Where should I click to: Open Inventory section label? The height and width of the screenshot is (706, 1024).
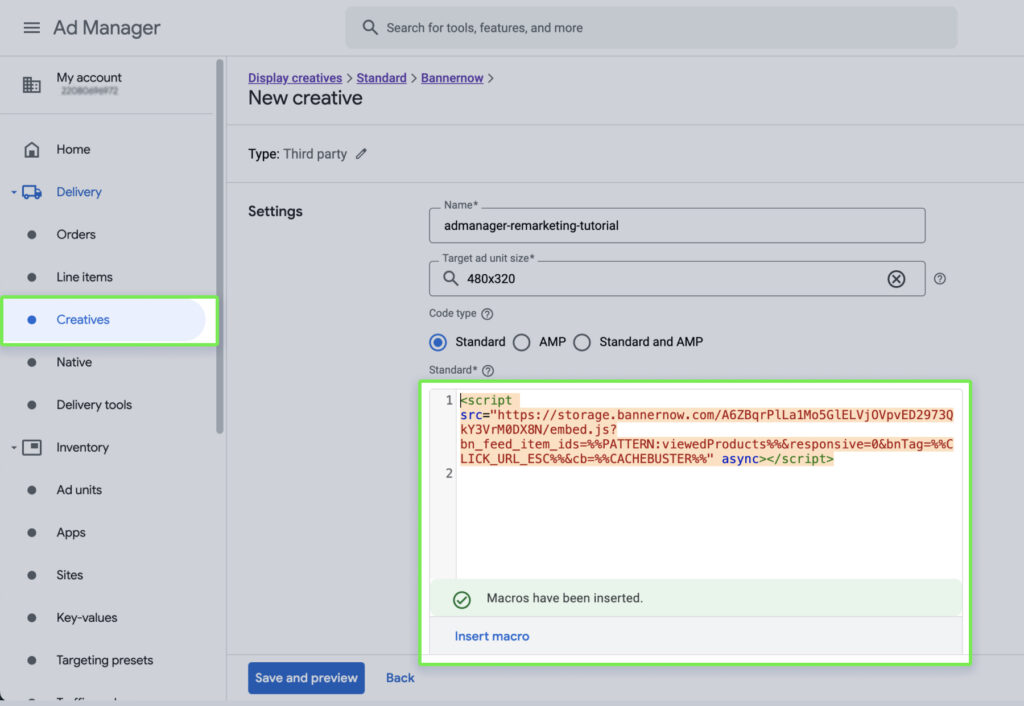coord(82,447)
